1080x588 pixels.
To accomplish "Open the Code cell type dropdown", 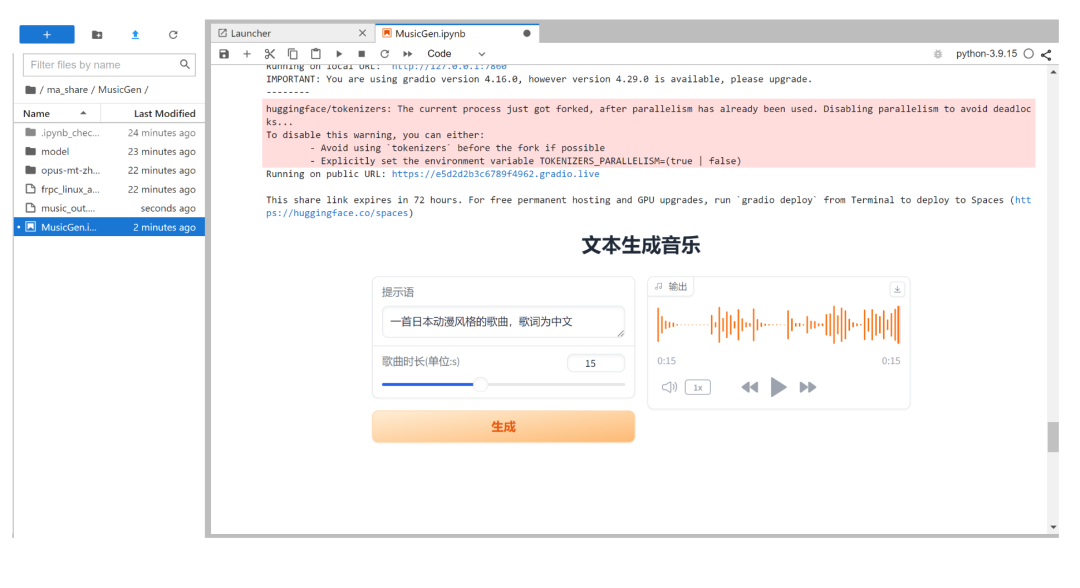I will [x=456, y=54].
